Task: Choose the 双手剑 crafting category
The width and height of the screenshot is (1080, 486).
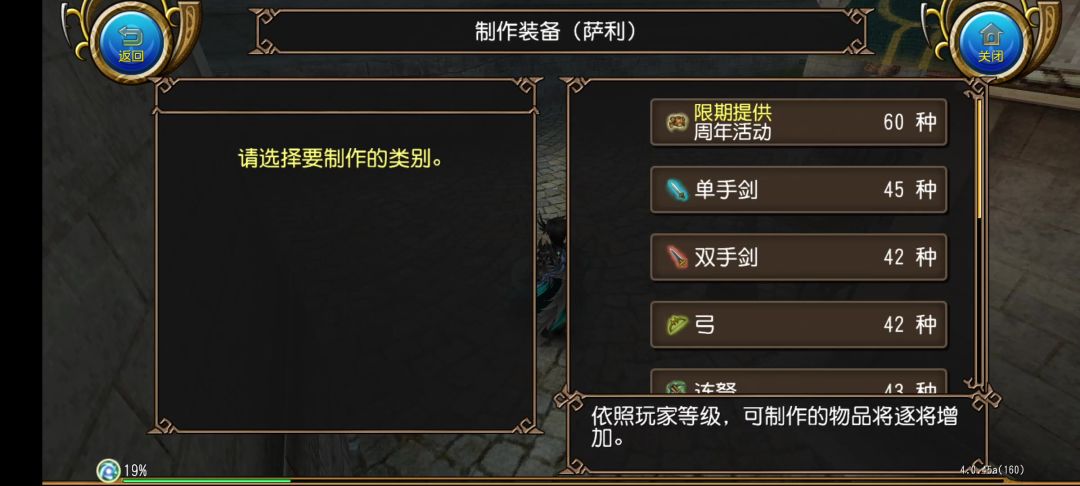Action: click(x=798, y=257)
